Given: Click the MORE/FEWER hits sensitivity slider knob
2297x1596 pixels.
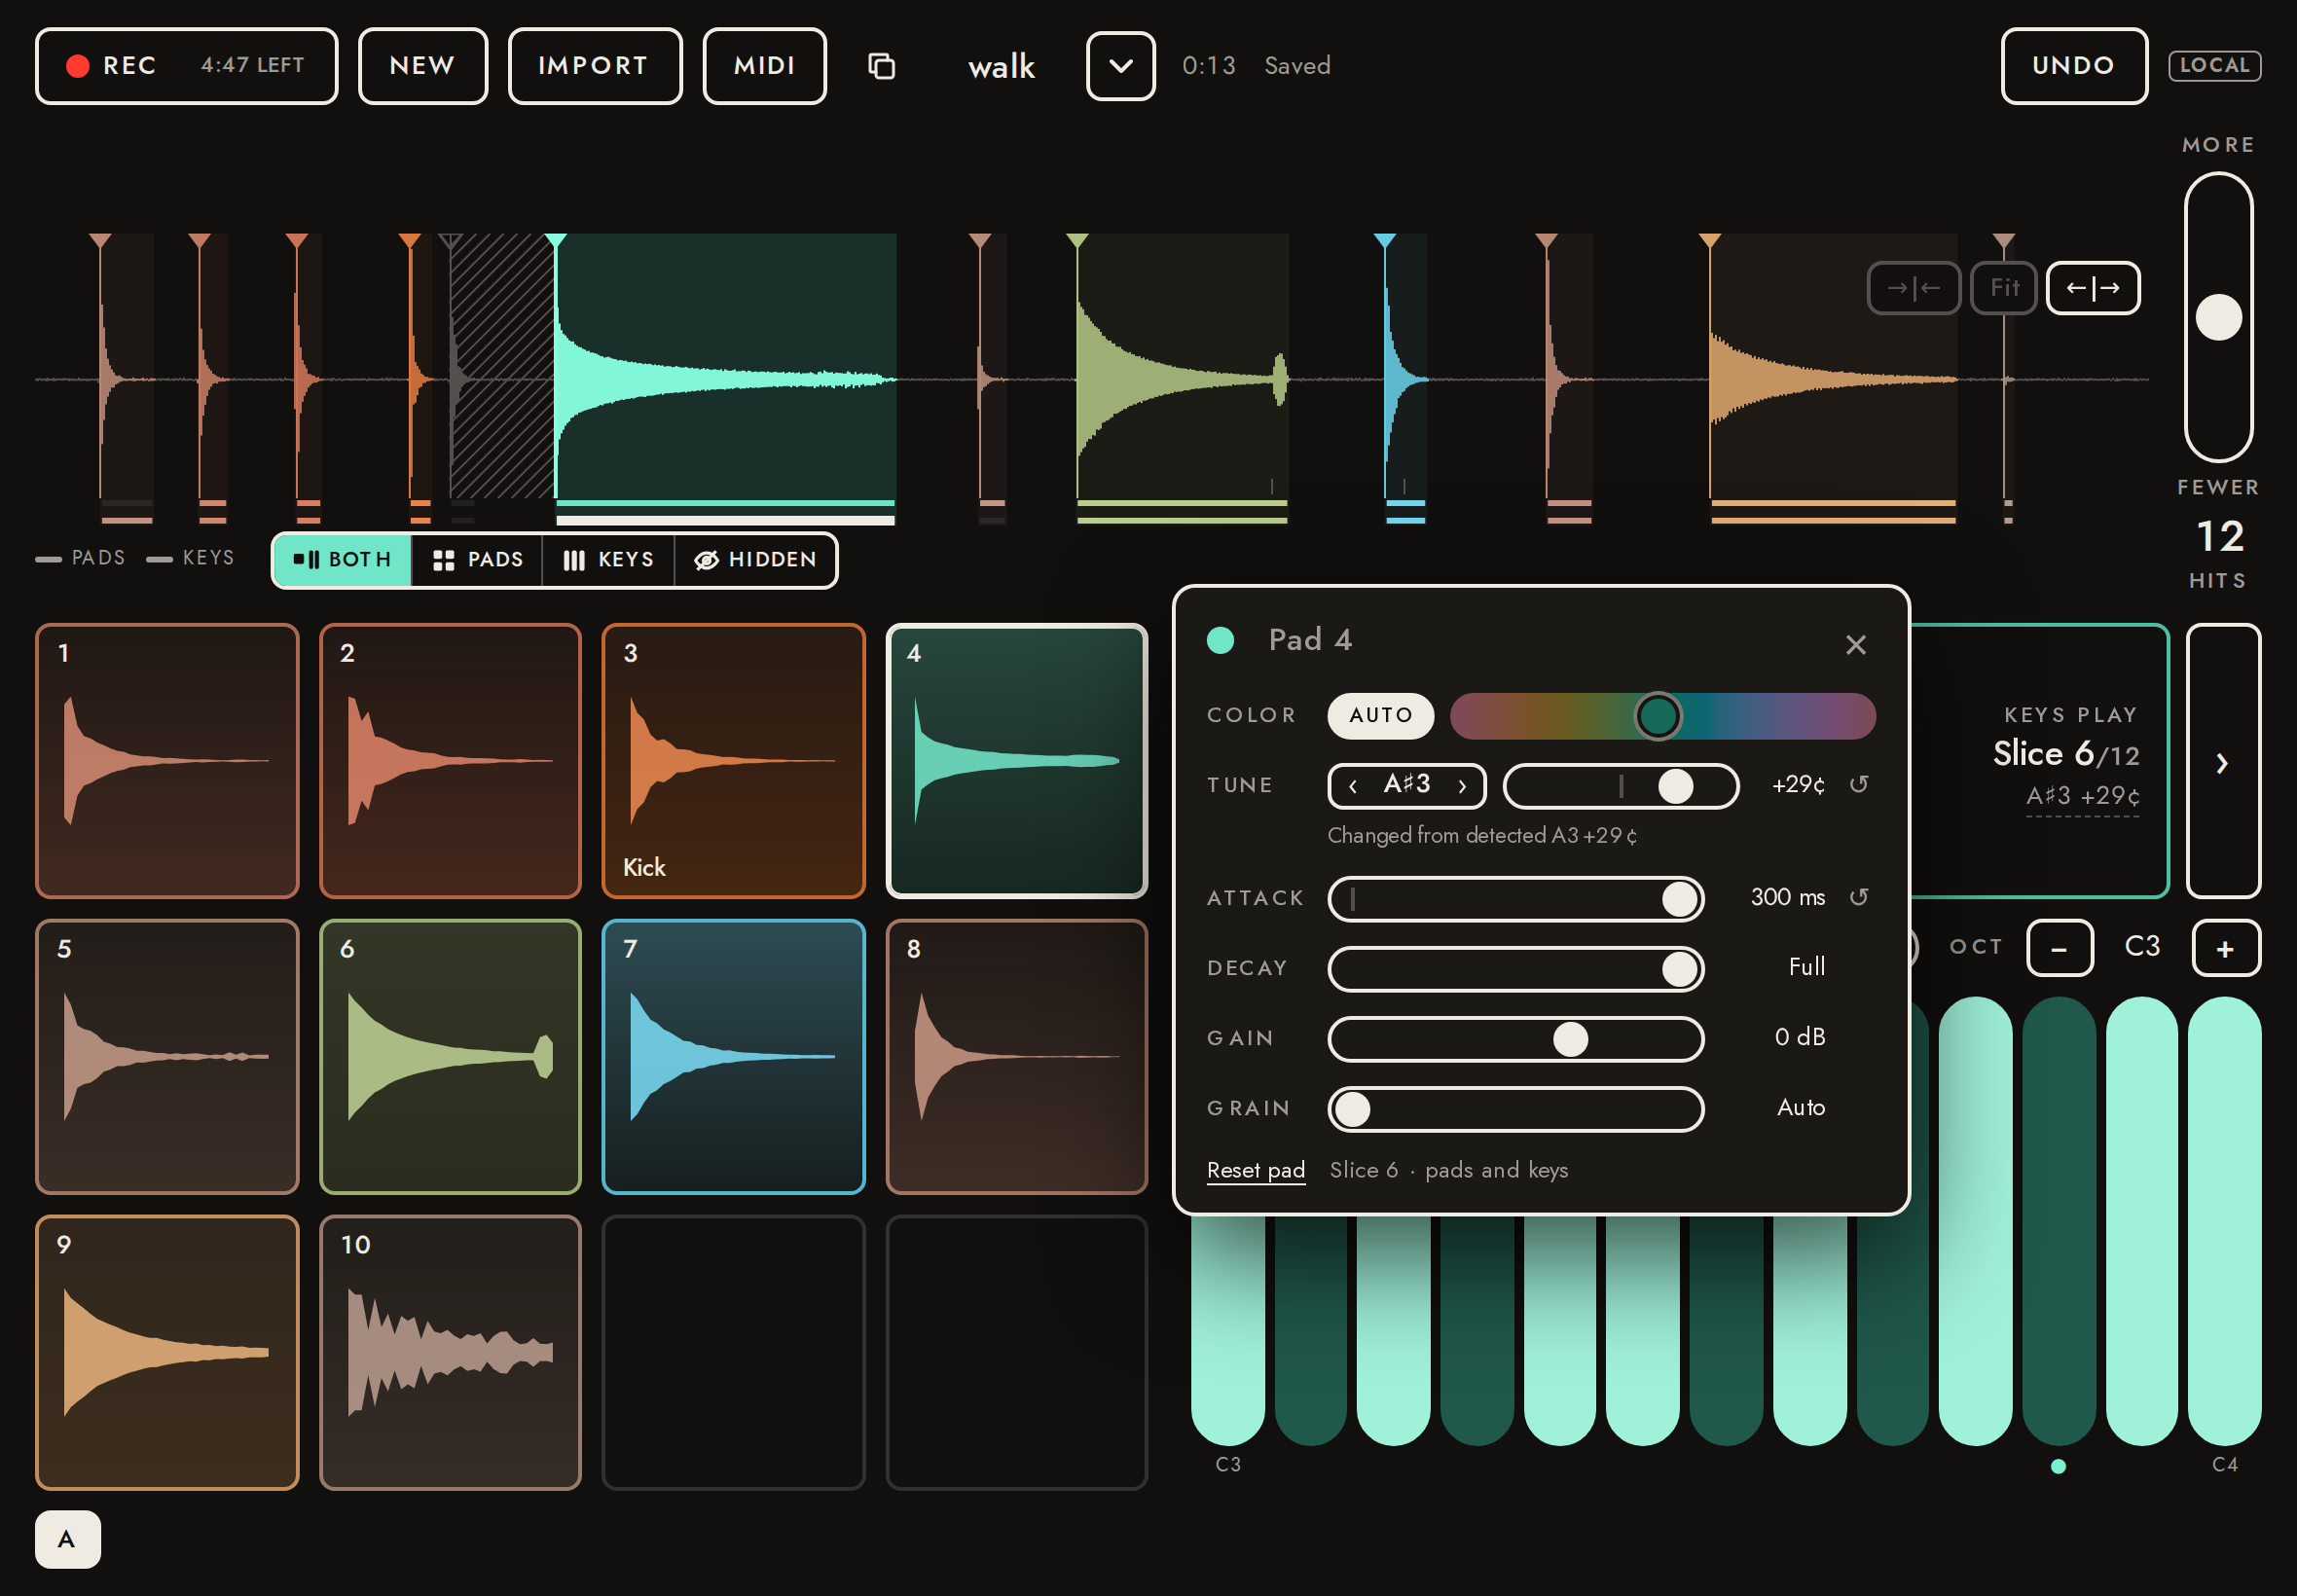Looking at the screenshot, I should (2218, 318).
